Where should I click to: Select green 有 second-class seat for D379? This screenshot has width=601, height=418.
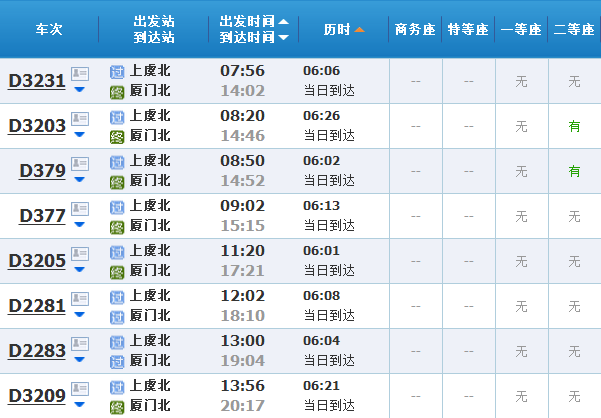tap(574, 171)
